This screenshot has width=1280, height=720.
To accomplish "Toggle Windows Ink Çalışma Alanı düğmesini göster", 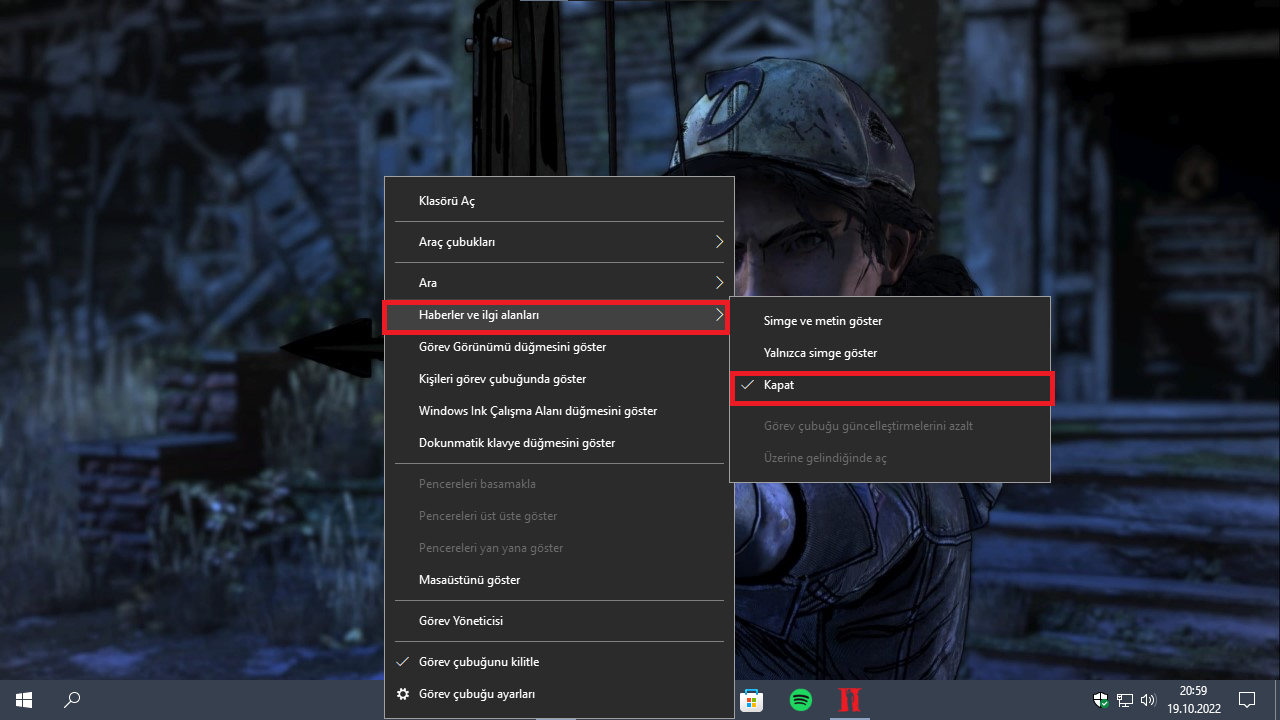I will point(559,411).
